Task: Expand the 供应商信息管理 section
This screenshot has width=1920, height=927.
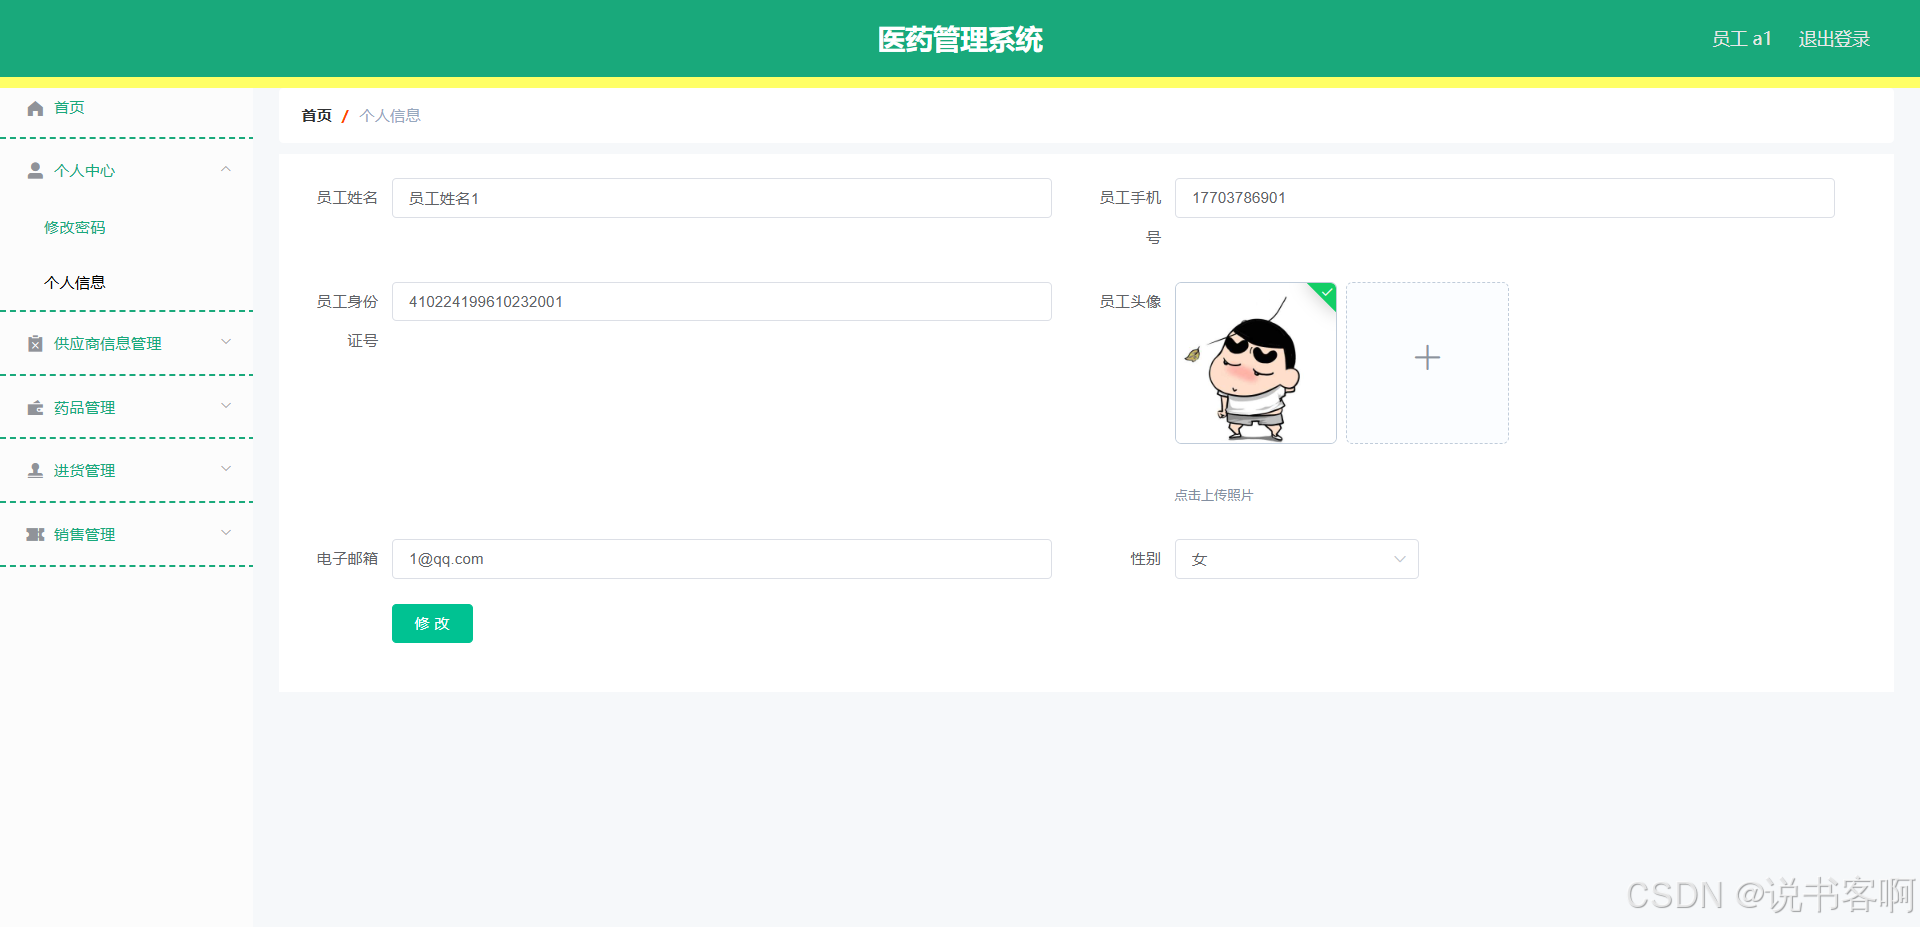Action: (226, 343)
